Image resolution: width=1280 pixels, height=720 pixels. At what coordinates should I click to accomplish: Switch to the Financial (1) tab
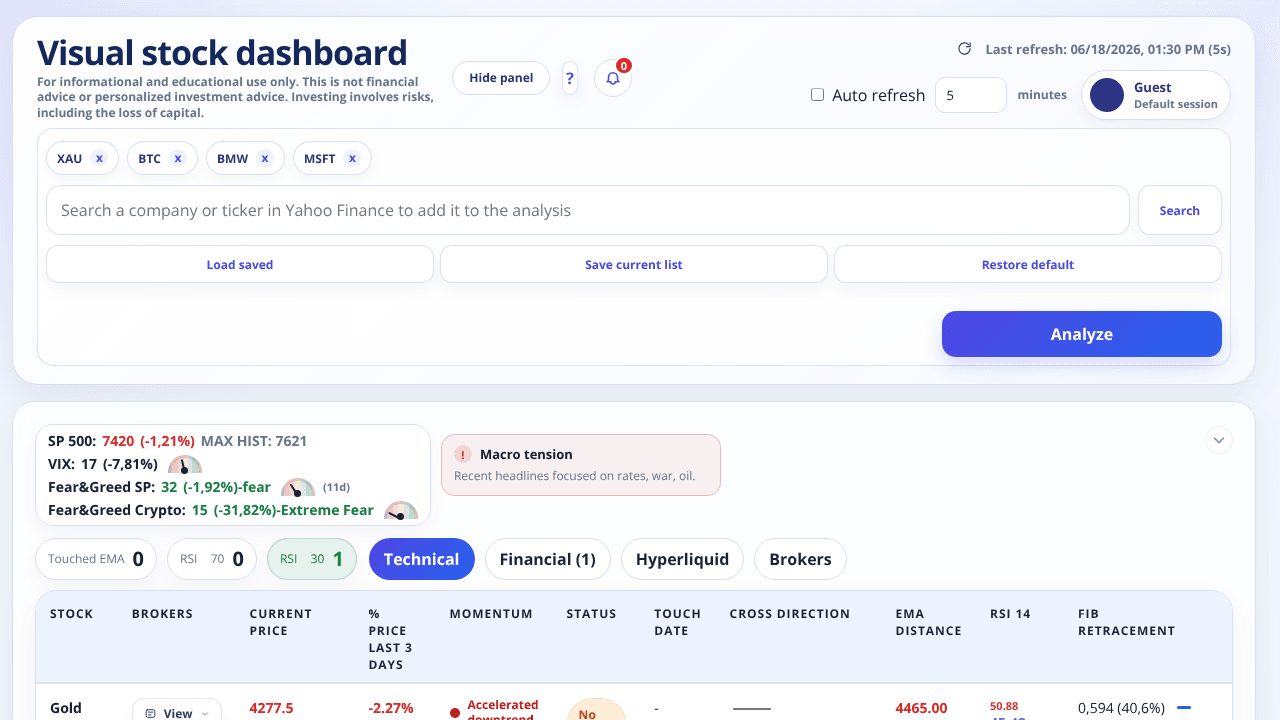click(547, 559)
